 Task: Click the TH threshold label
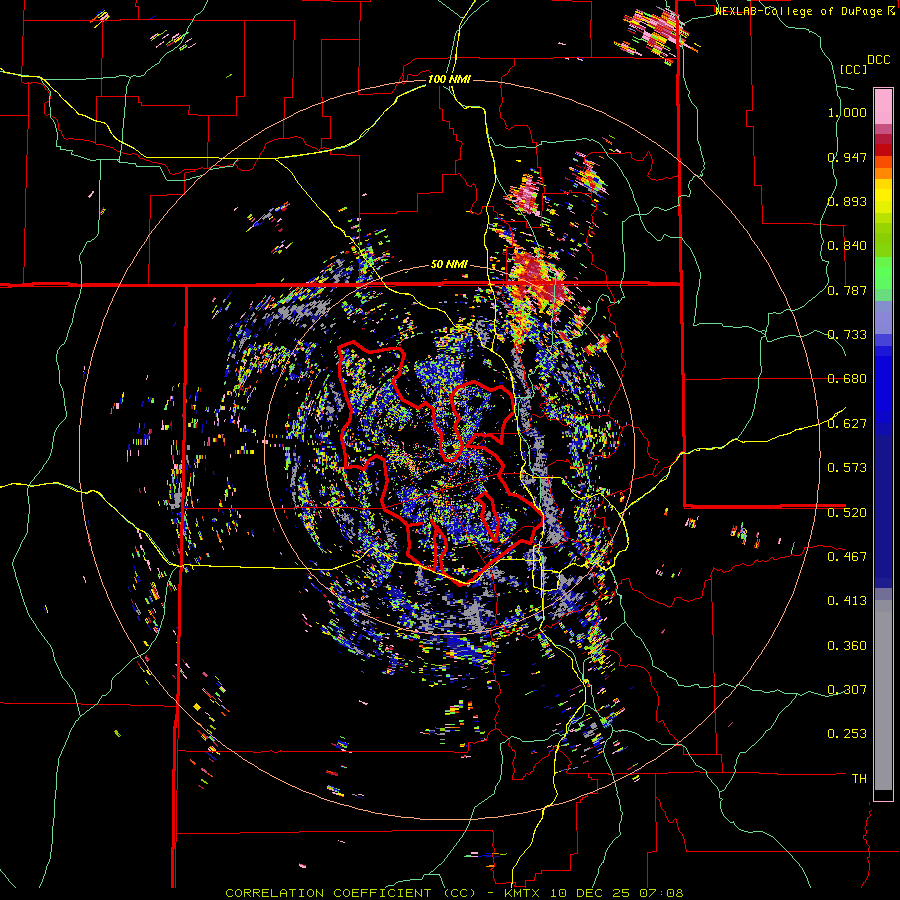pyautogui.click(x=859, y=779)
